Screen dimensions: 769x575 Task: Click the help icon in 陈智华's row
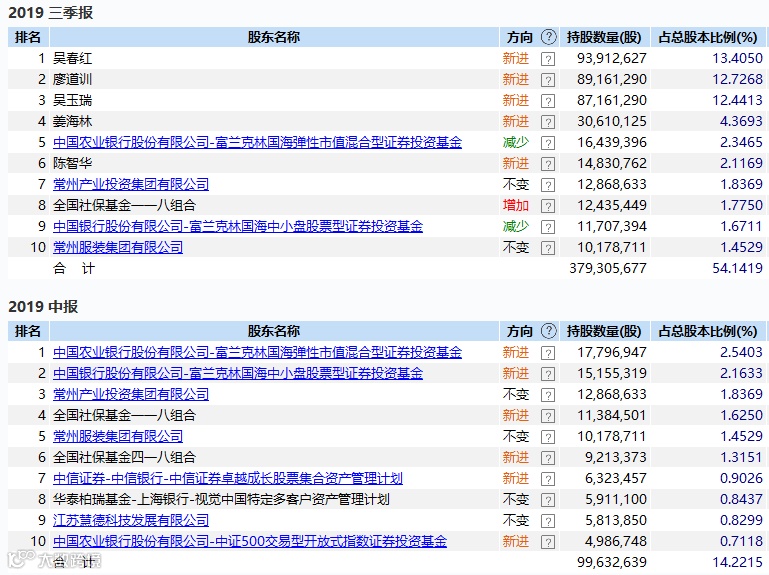pos(548,164)
